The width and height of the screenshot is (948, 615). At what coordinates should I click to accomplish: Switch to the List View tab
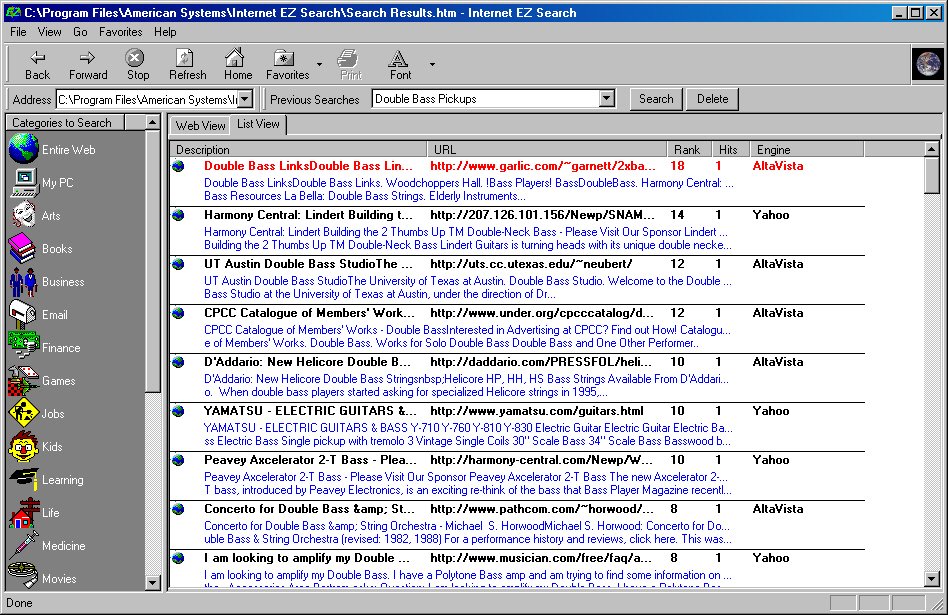(258, 124)
